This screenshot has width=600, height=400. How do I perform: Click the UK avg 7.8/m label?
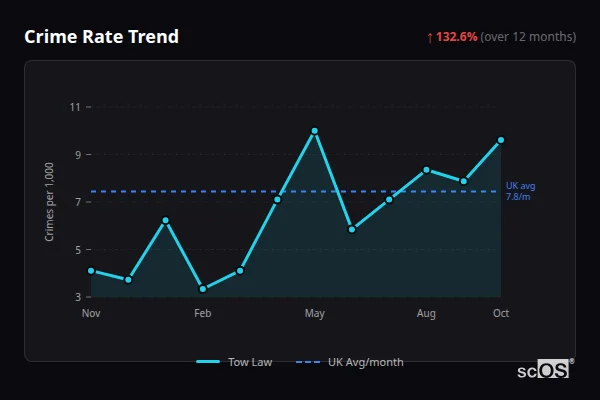click(520, 191)
